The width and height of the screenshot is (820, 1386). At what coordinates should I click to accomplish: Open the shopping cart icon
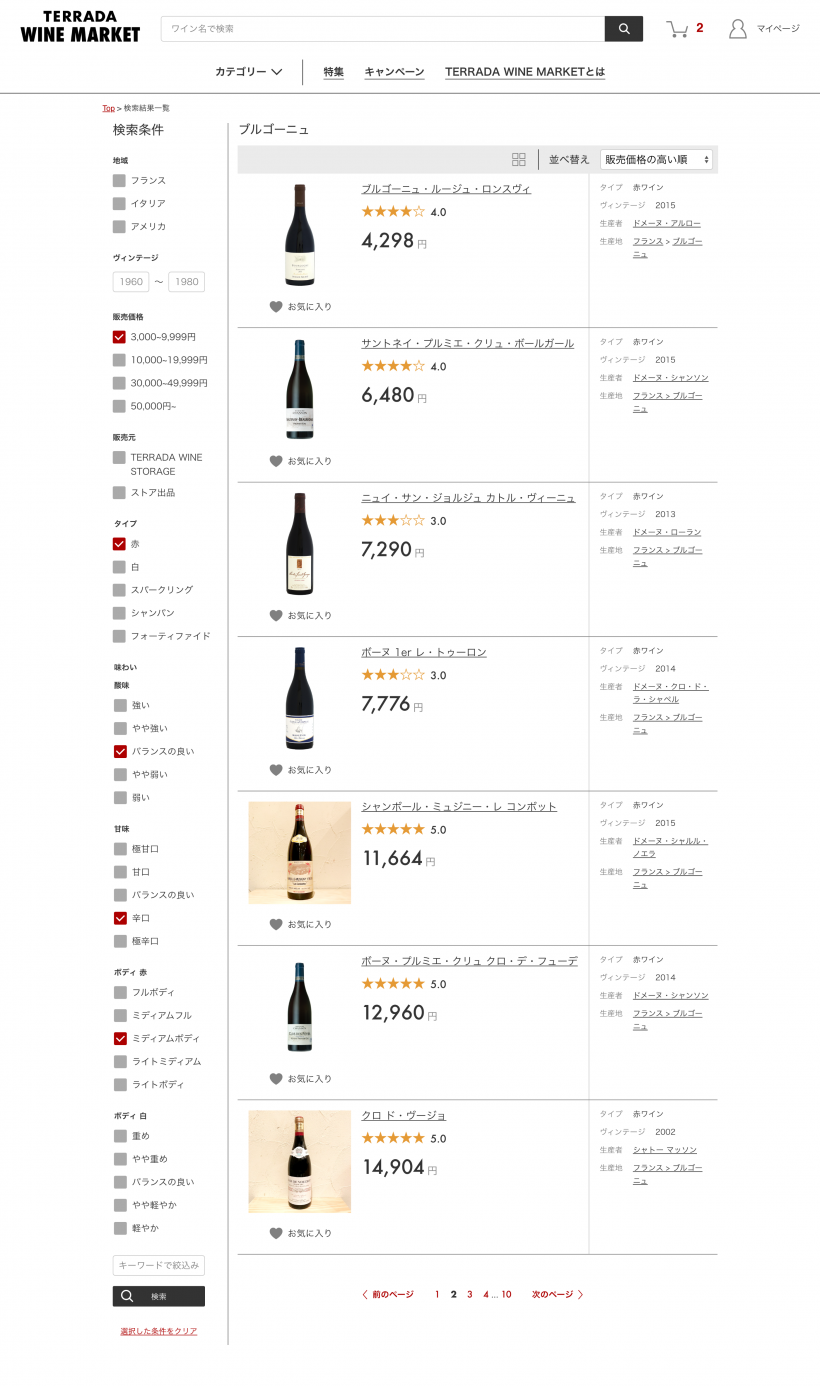(678, 29)
